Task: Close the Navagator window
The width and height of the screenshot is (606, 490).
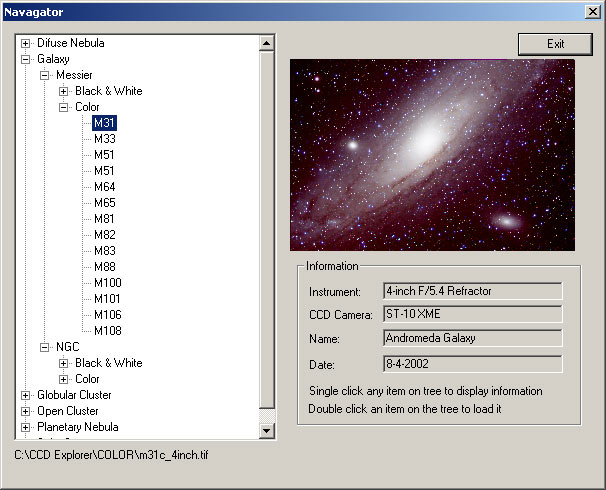Action: point(592,11)
